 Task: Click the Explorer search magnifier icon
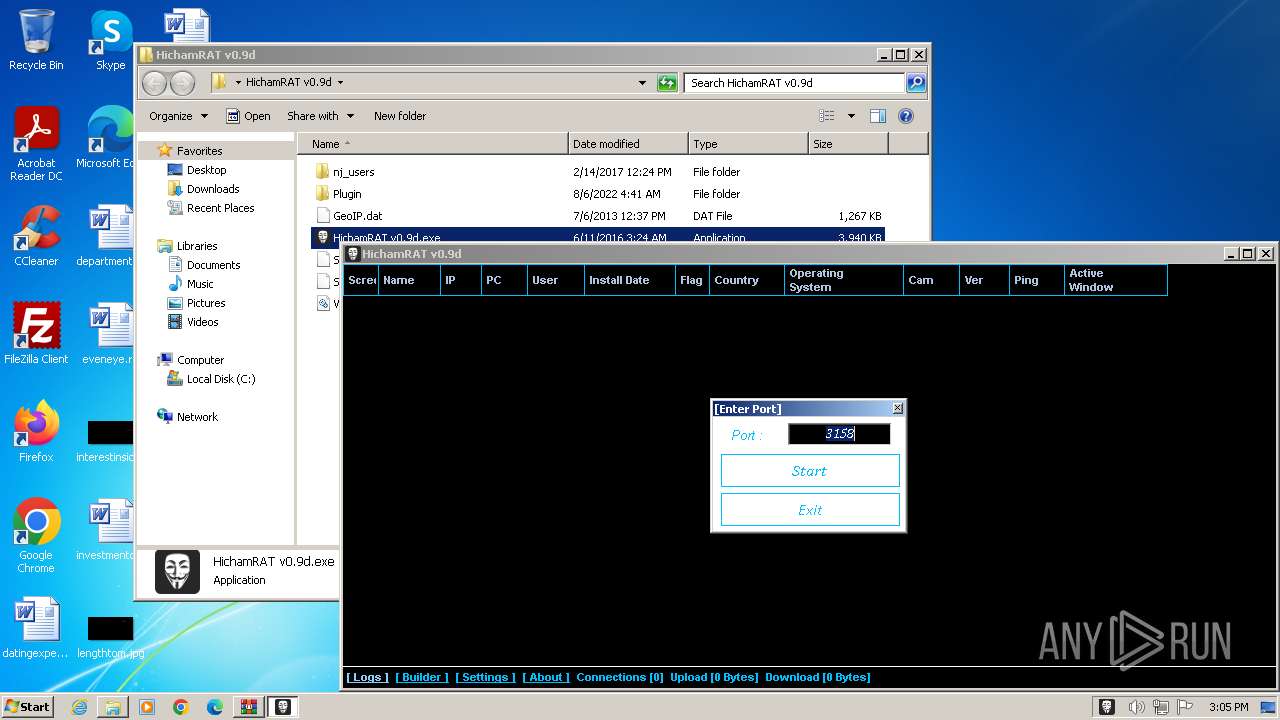[x=915, y=83]
